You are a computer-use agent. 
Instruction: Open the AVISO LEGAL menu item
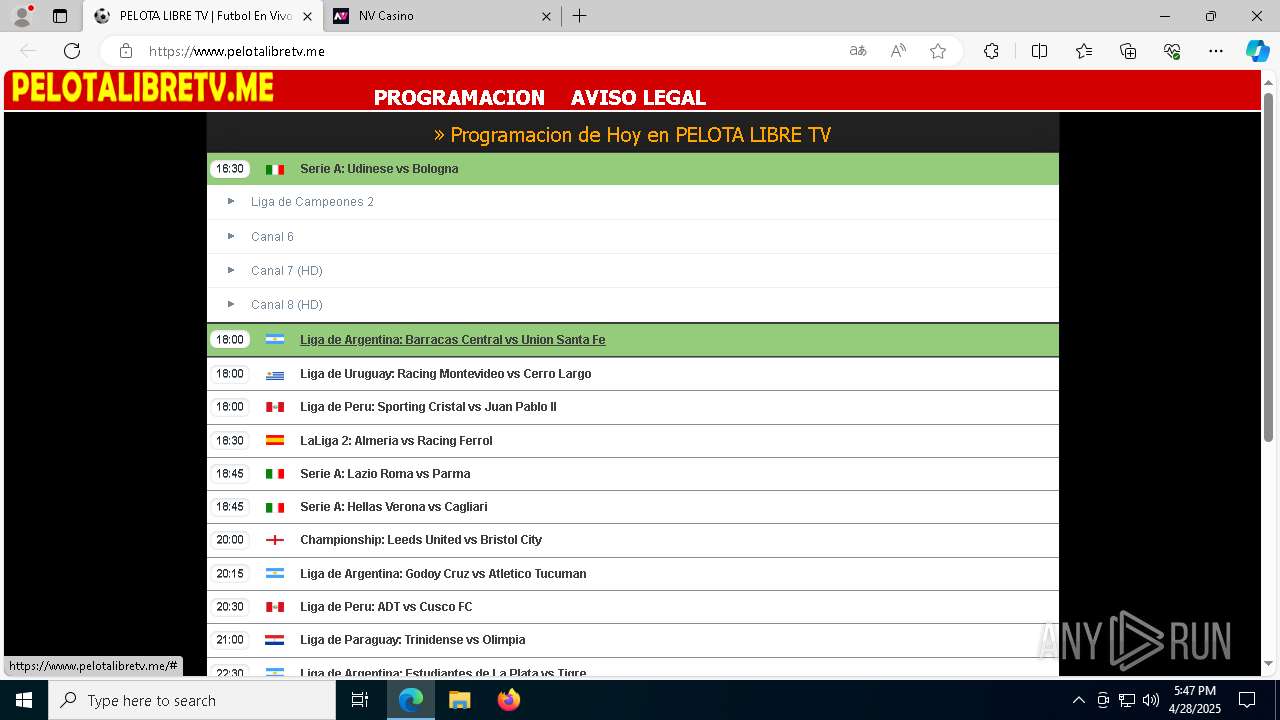pyautogui.click(x=638, y=97)
